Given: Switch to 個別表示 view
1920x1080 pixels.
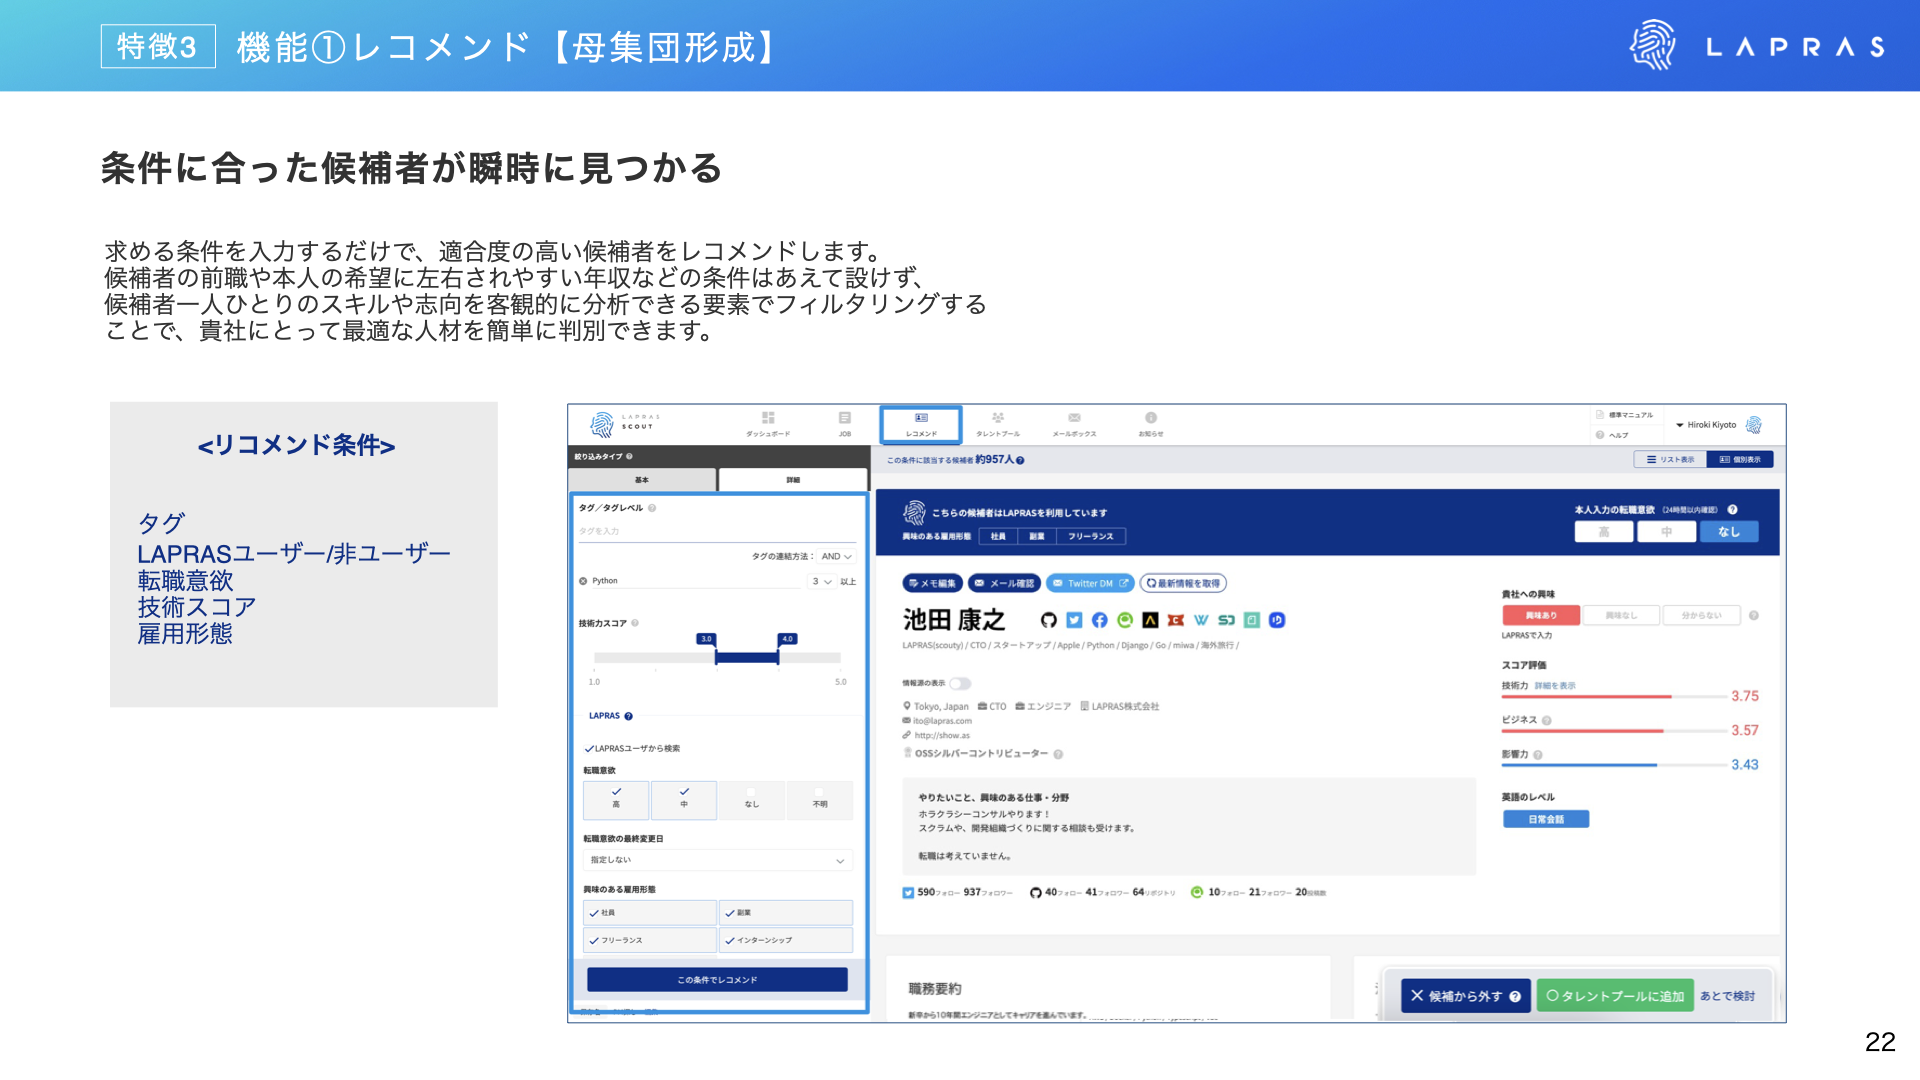Looking at the screenshot, I should [x=1740, y=460].
